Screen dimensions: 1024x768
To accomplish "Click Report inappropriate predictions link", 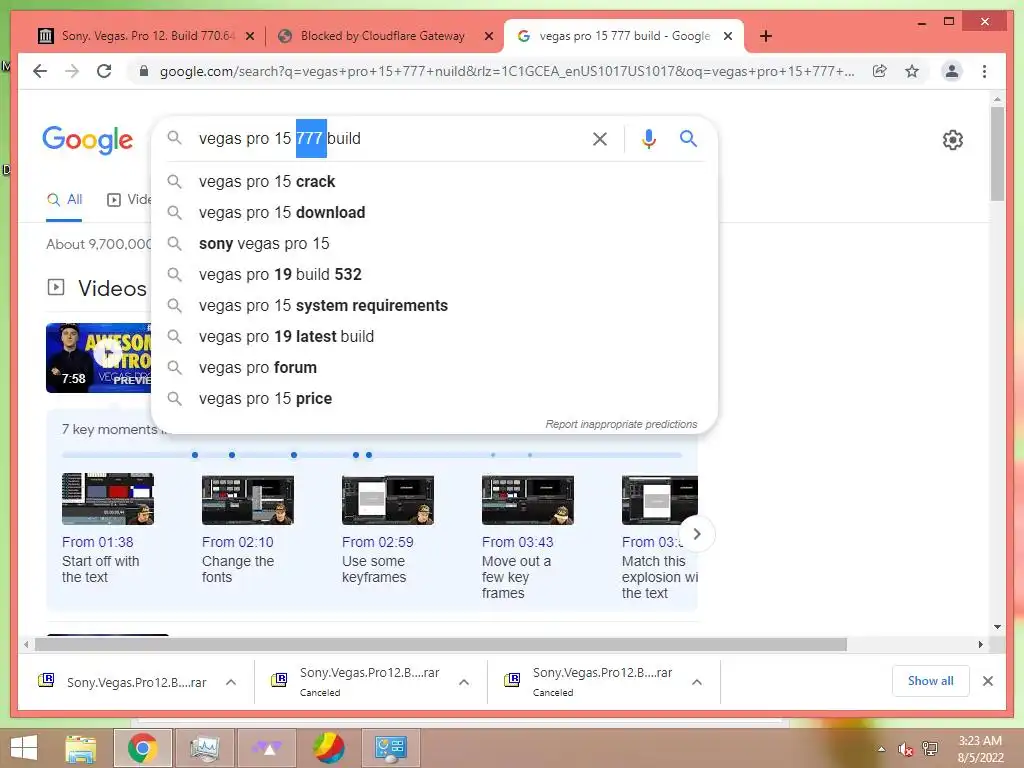I will click(x=621, y=424).
